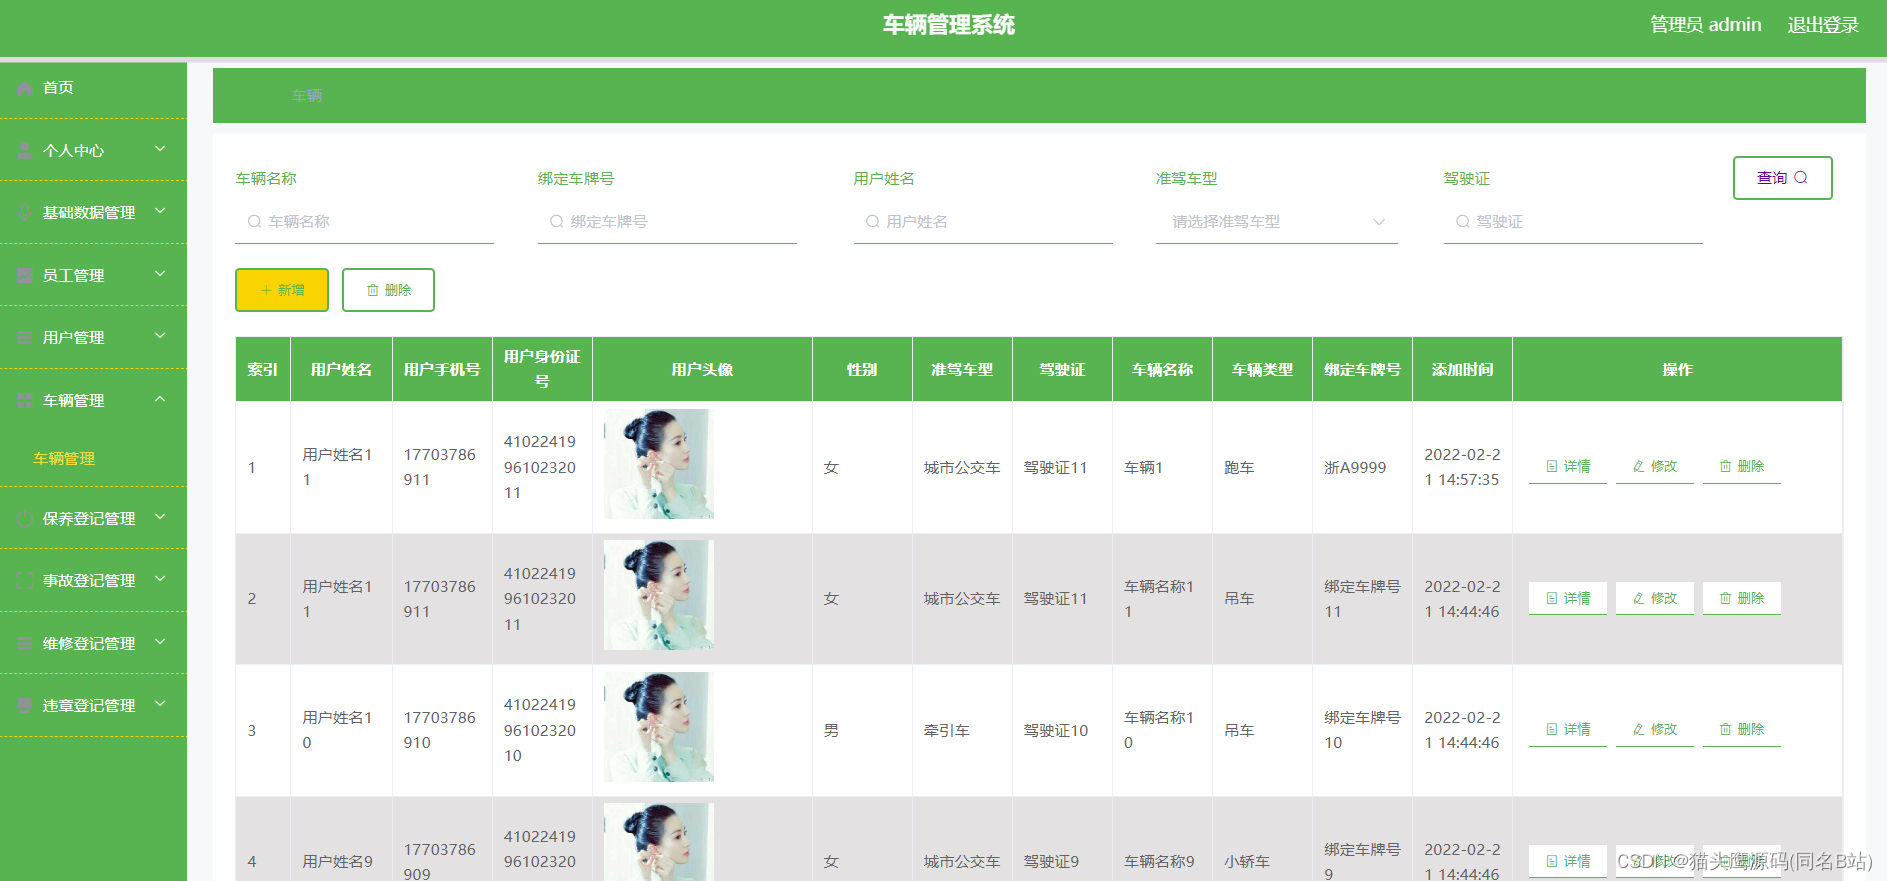Click the grid icon beside 车辆管理

(25, 401)
